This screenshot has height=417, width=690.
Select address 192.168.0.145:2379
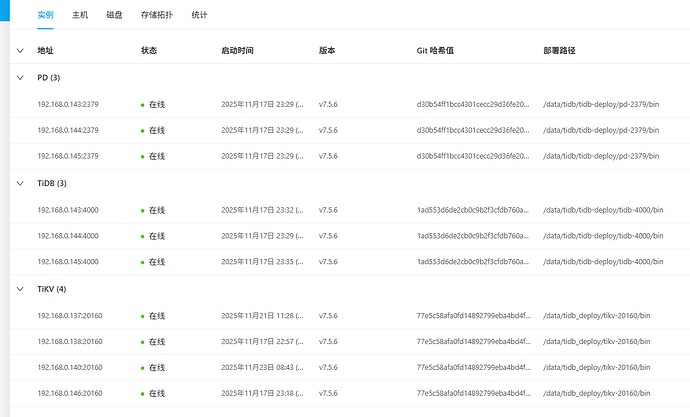[x=68, y=156]
